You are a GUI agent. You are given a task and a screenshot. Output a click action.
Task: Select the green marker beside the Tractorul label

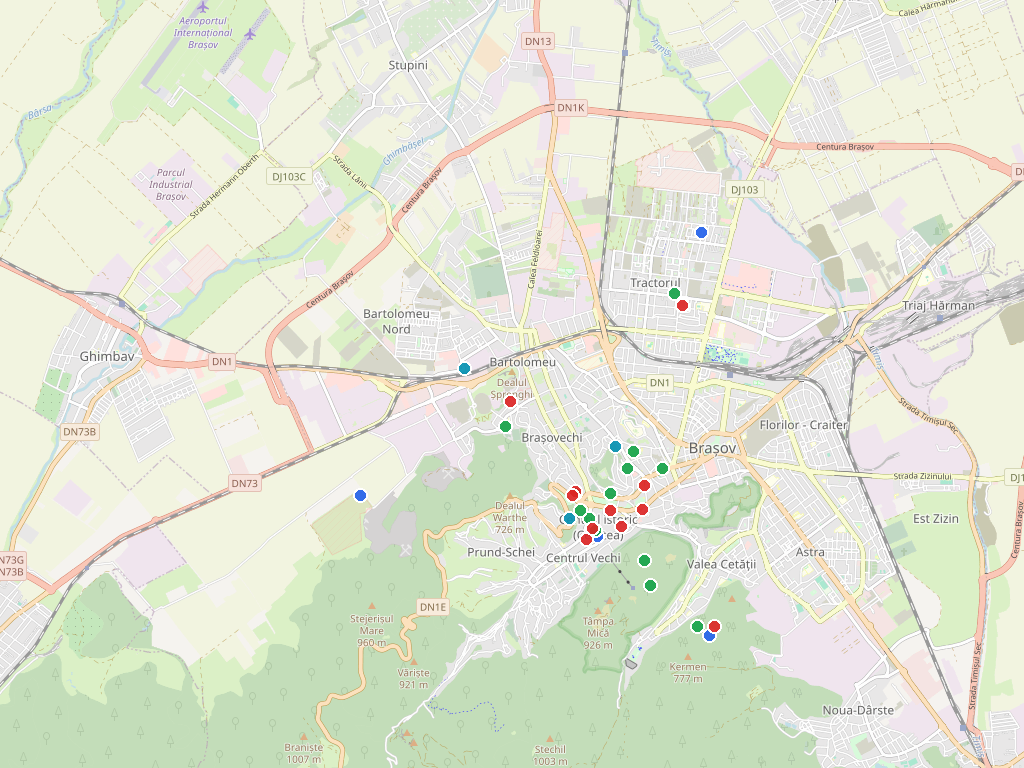coord(675,293)
